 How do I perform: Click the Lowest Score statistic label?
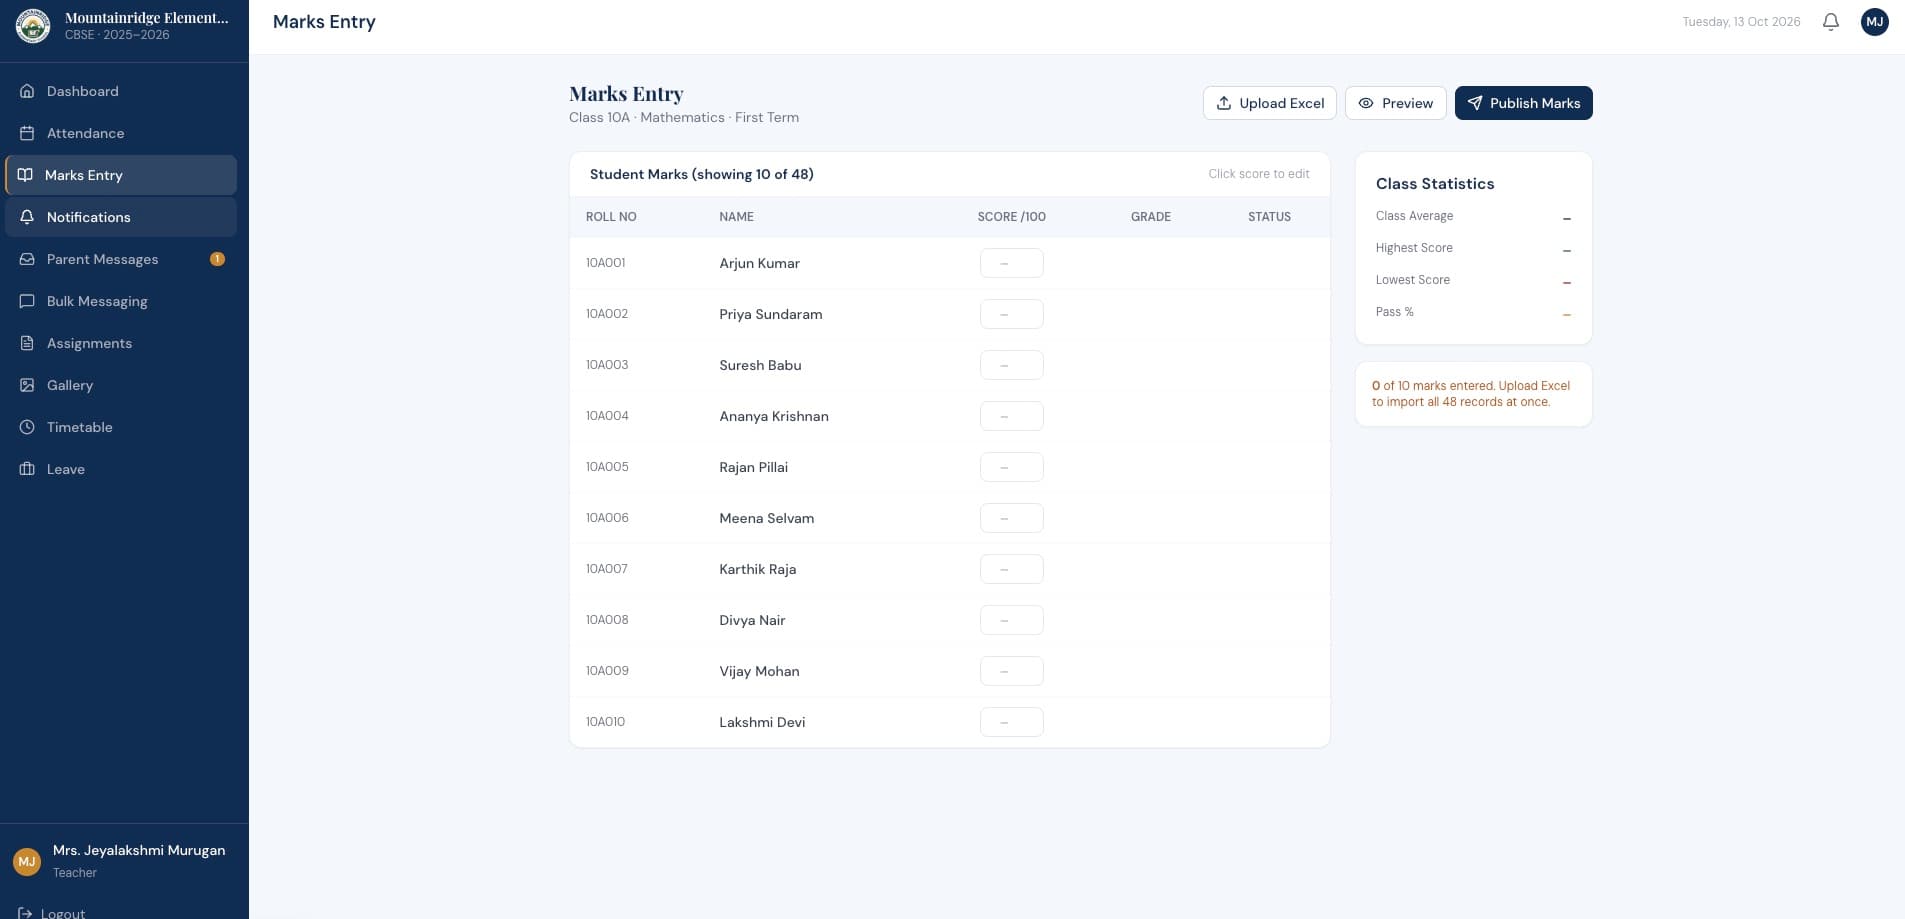1412,280
